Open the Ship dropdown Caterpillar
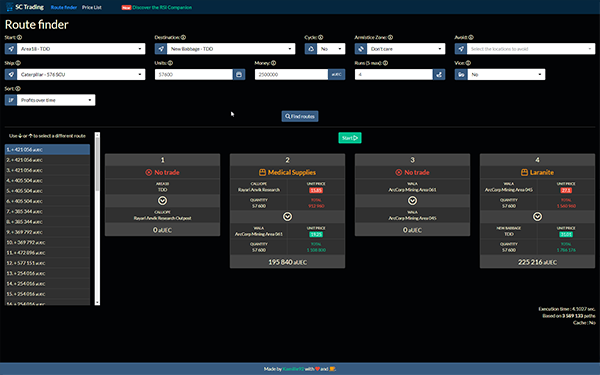 81,74
